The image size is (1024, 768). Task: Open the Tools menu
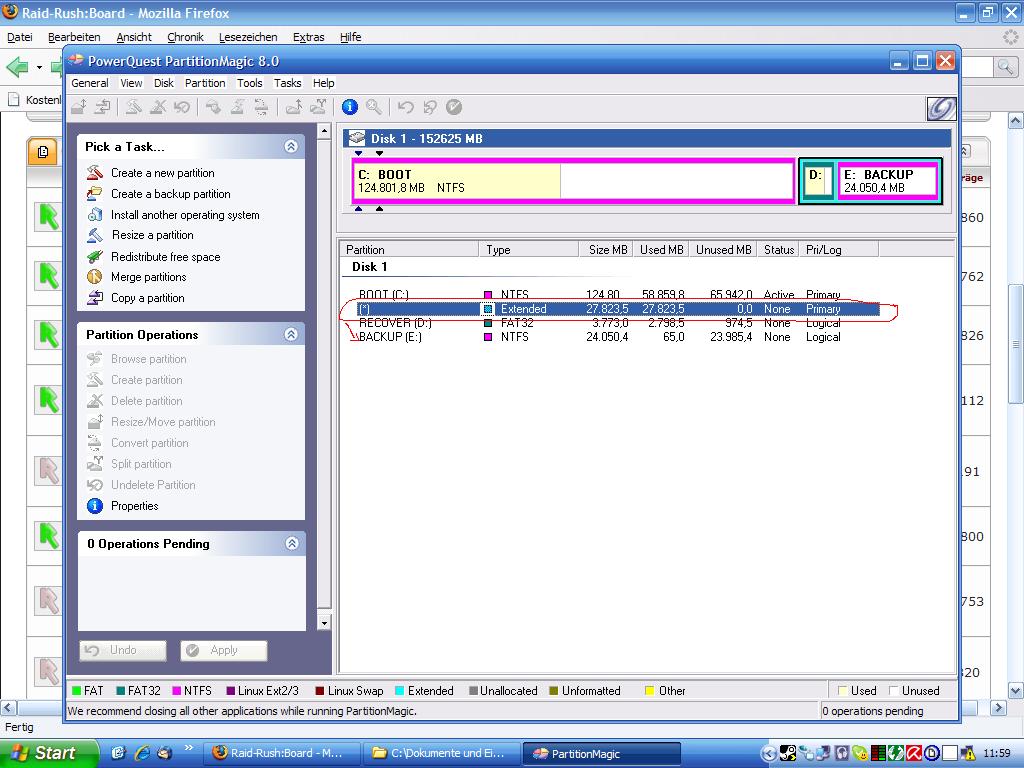[249, 83]
